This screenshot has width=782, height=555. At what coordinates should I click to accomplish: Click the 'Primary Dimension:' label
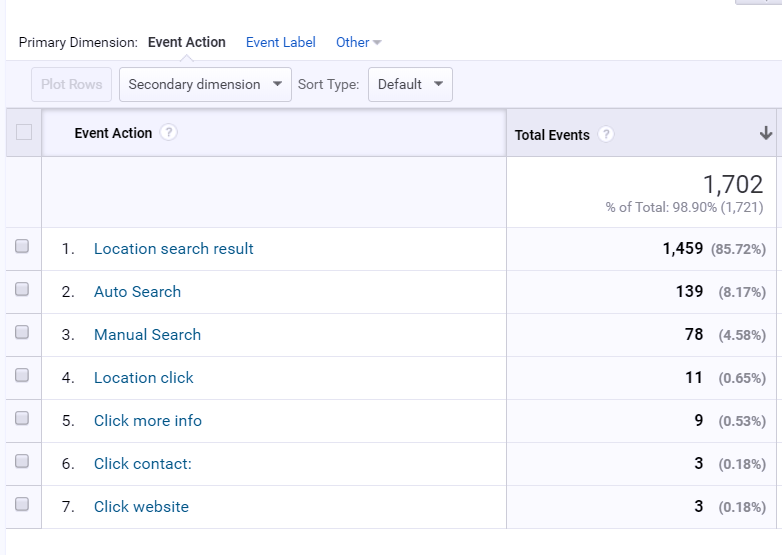[78, 42]
